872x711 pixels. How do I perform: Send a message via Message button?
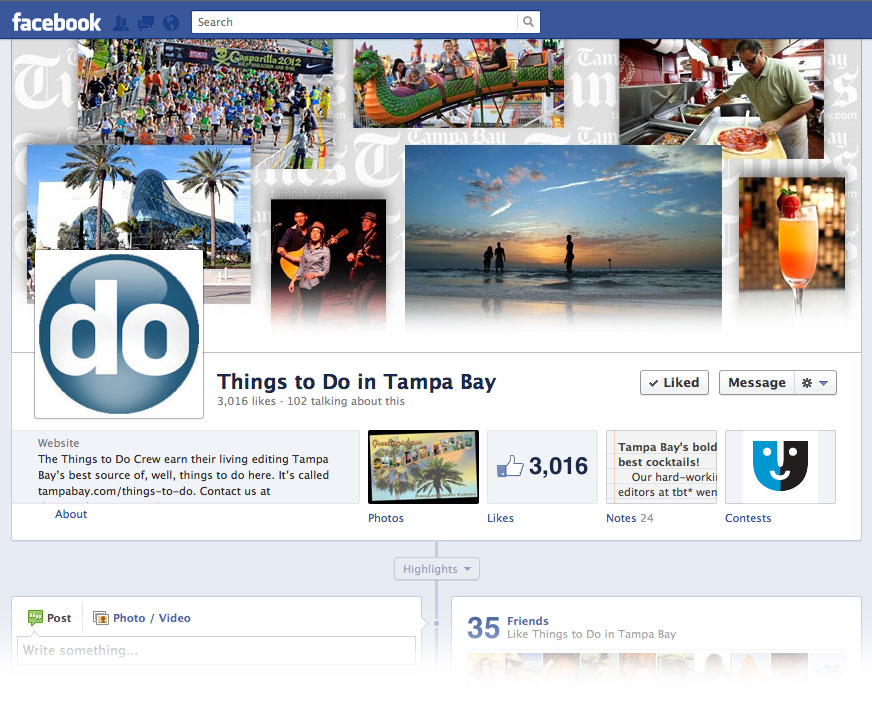756,383
